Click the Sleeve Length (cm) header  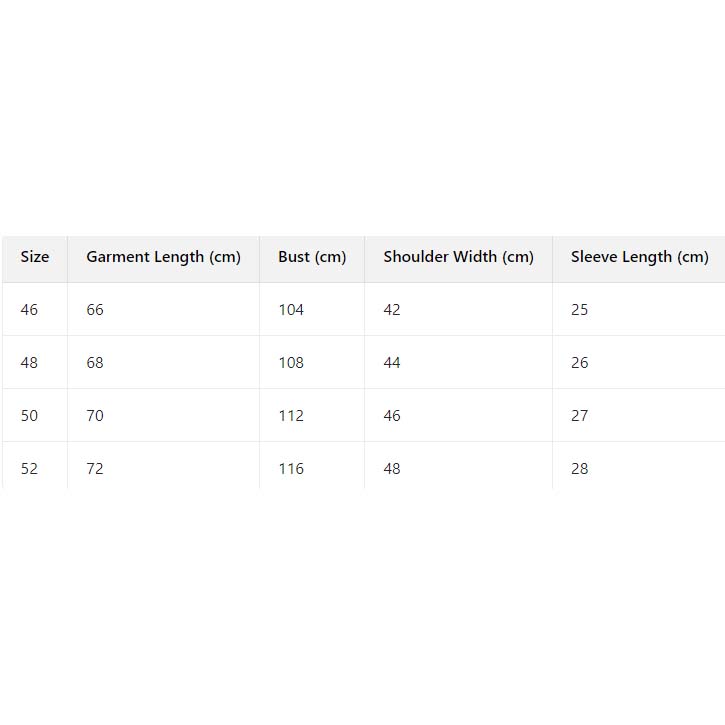click(639, 257)
